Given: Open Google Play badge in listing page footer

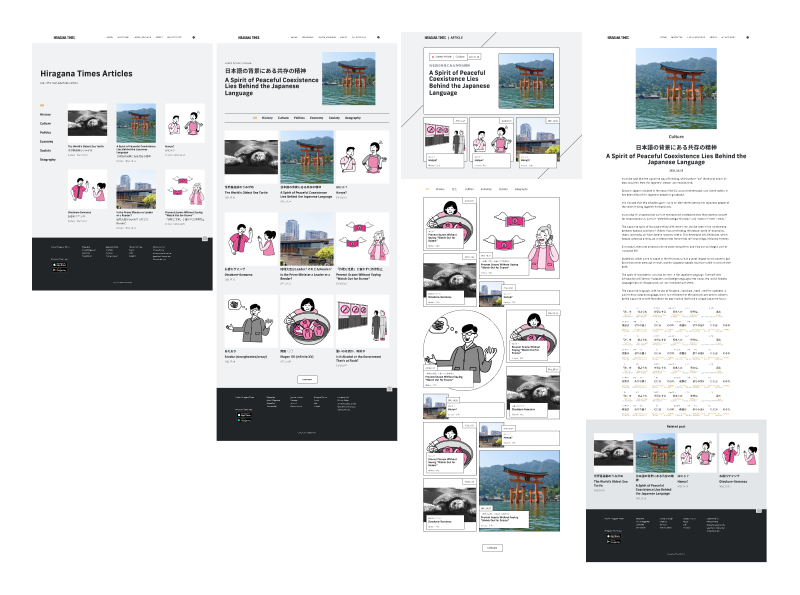Looking at the screenshot, I should 244,420.
